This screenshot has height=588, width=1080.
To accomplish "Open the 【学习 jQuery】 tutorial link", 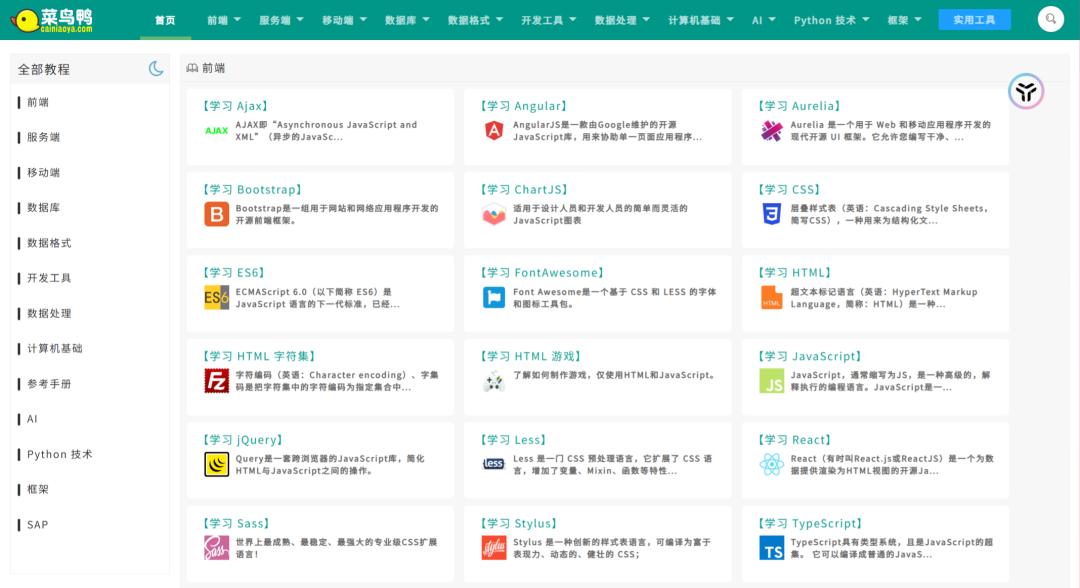I will (243, 440).
